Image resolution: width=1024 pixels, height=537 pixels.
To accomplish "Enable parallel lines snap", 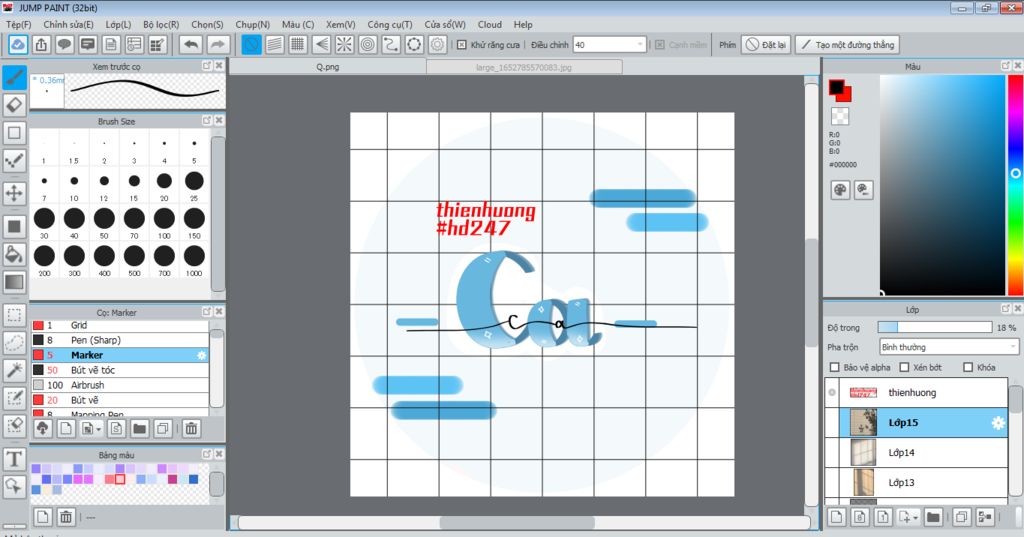I will (275, 44).
